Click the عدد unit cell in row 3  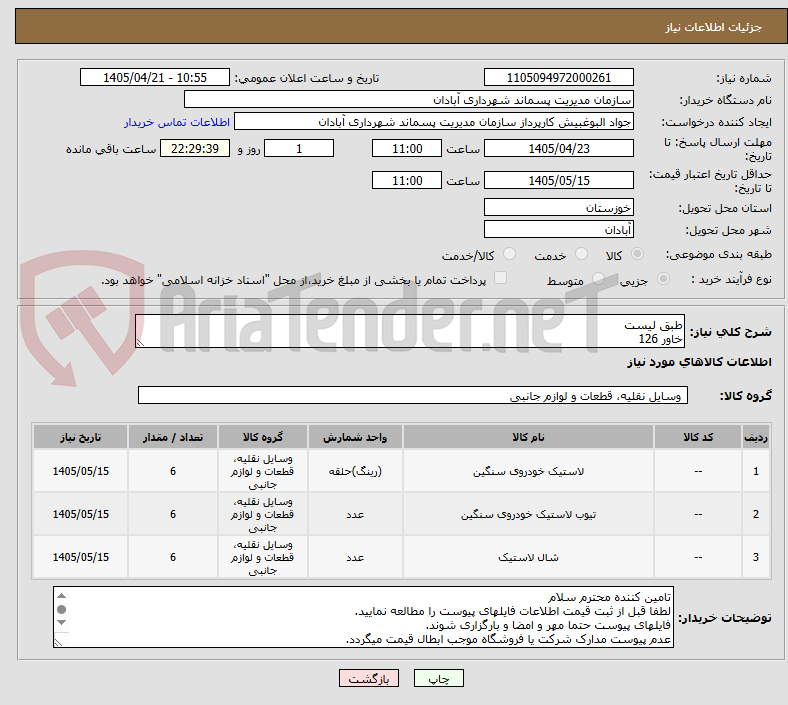355,557
